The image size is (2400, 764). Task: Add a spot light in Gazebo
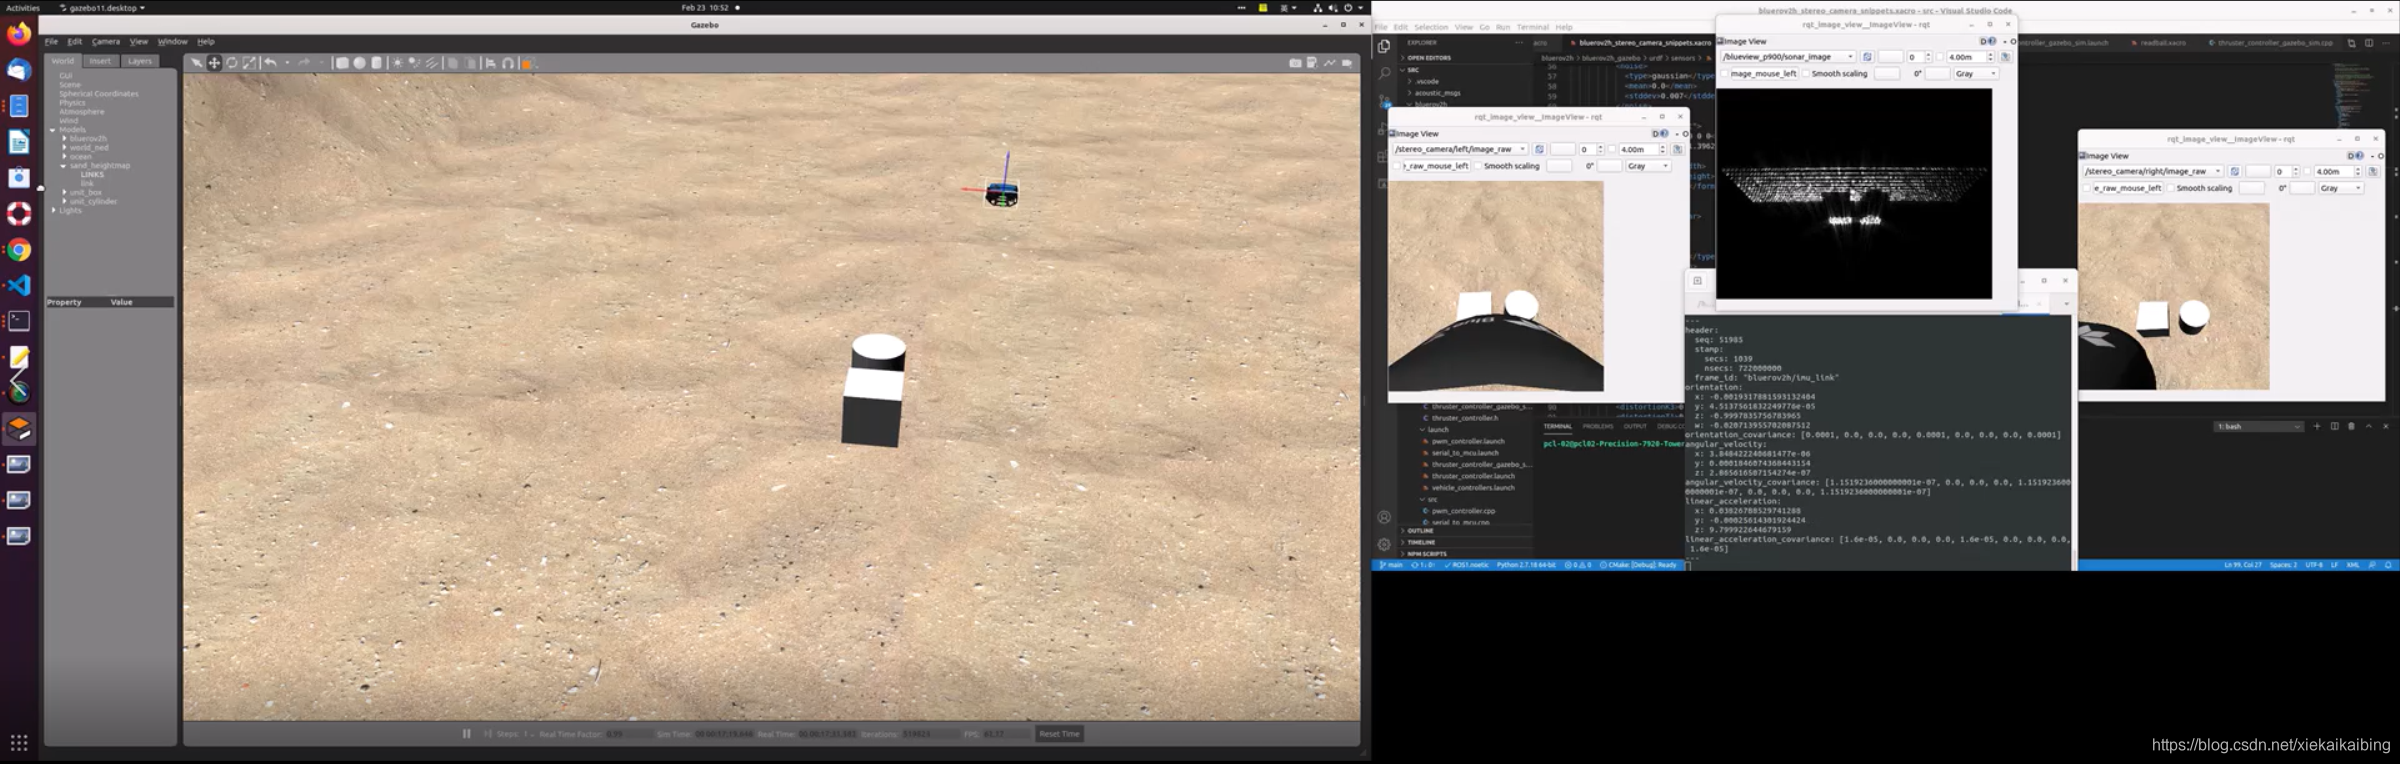(x=414, y=63)
